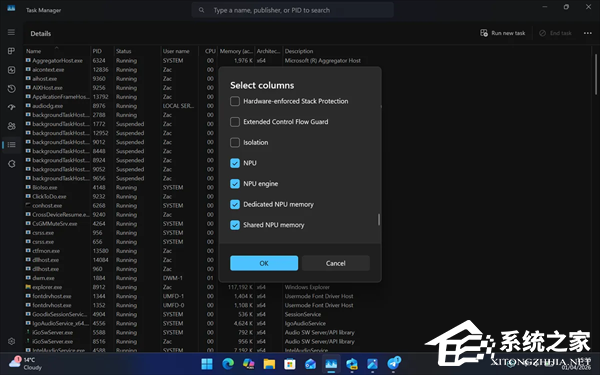Click the Run new task button
The height and width of the screenshot is (375, 600).
click(502, 33)
